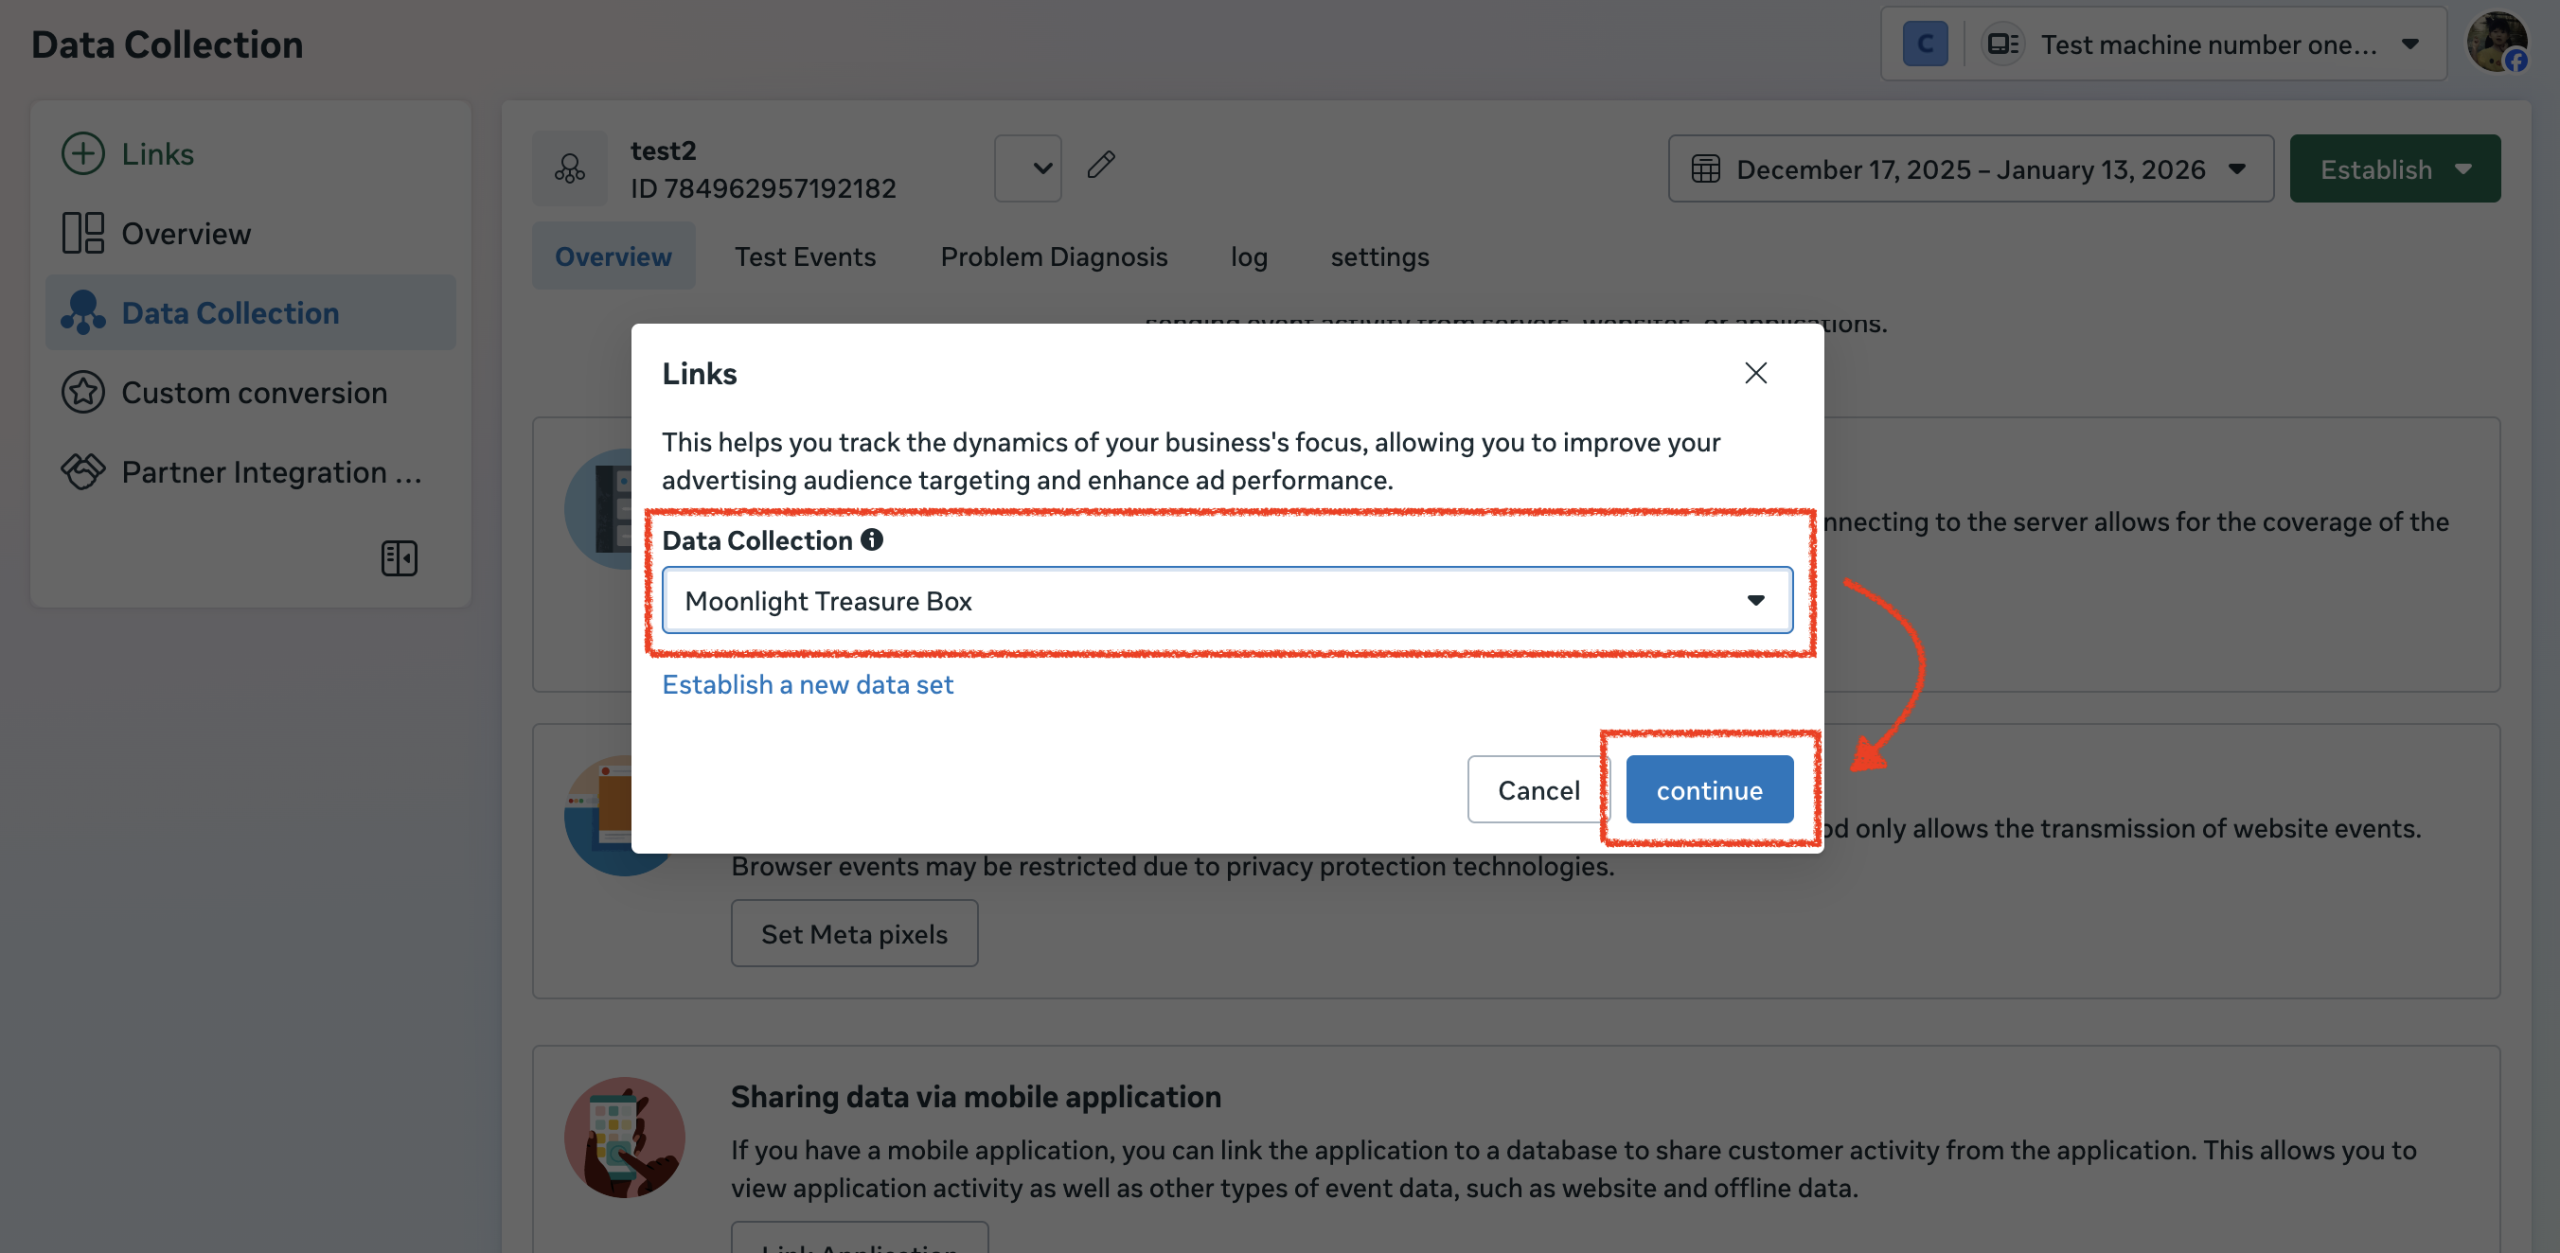Image resolution: width=2560 pixels, height=1253 pixels.
Task: Click the Overview layout icon in sidebar
Action: [83, 233]
